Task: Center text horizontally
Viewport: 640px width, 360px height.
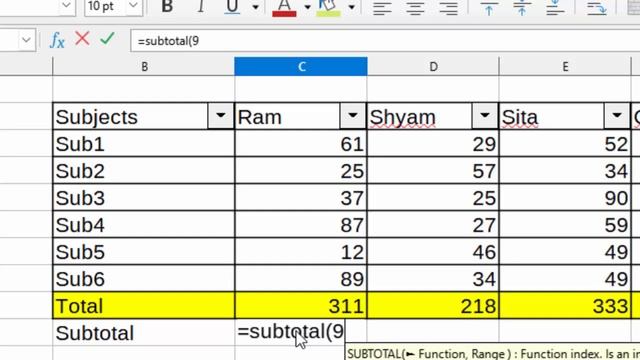Action: pyautogui.click(x=416, y=8)
